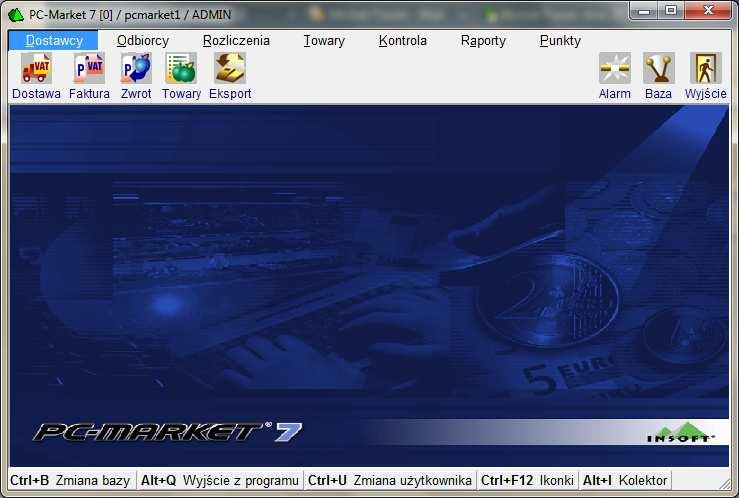Click Ctrl+F12 Ikonki status button

click(527, 480)
